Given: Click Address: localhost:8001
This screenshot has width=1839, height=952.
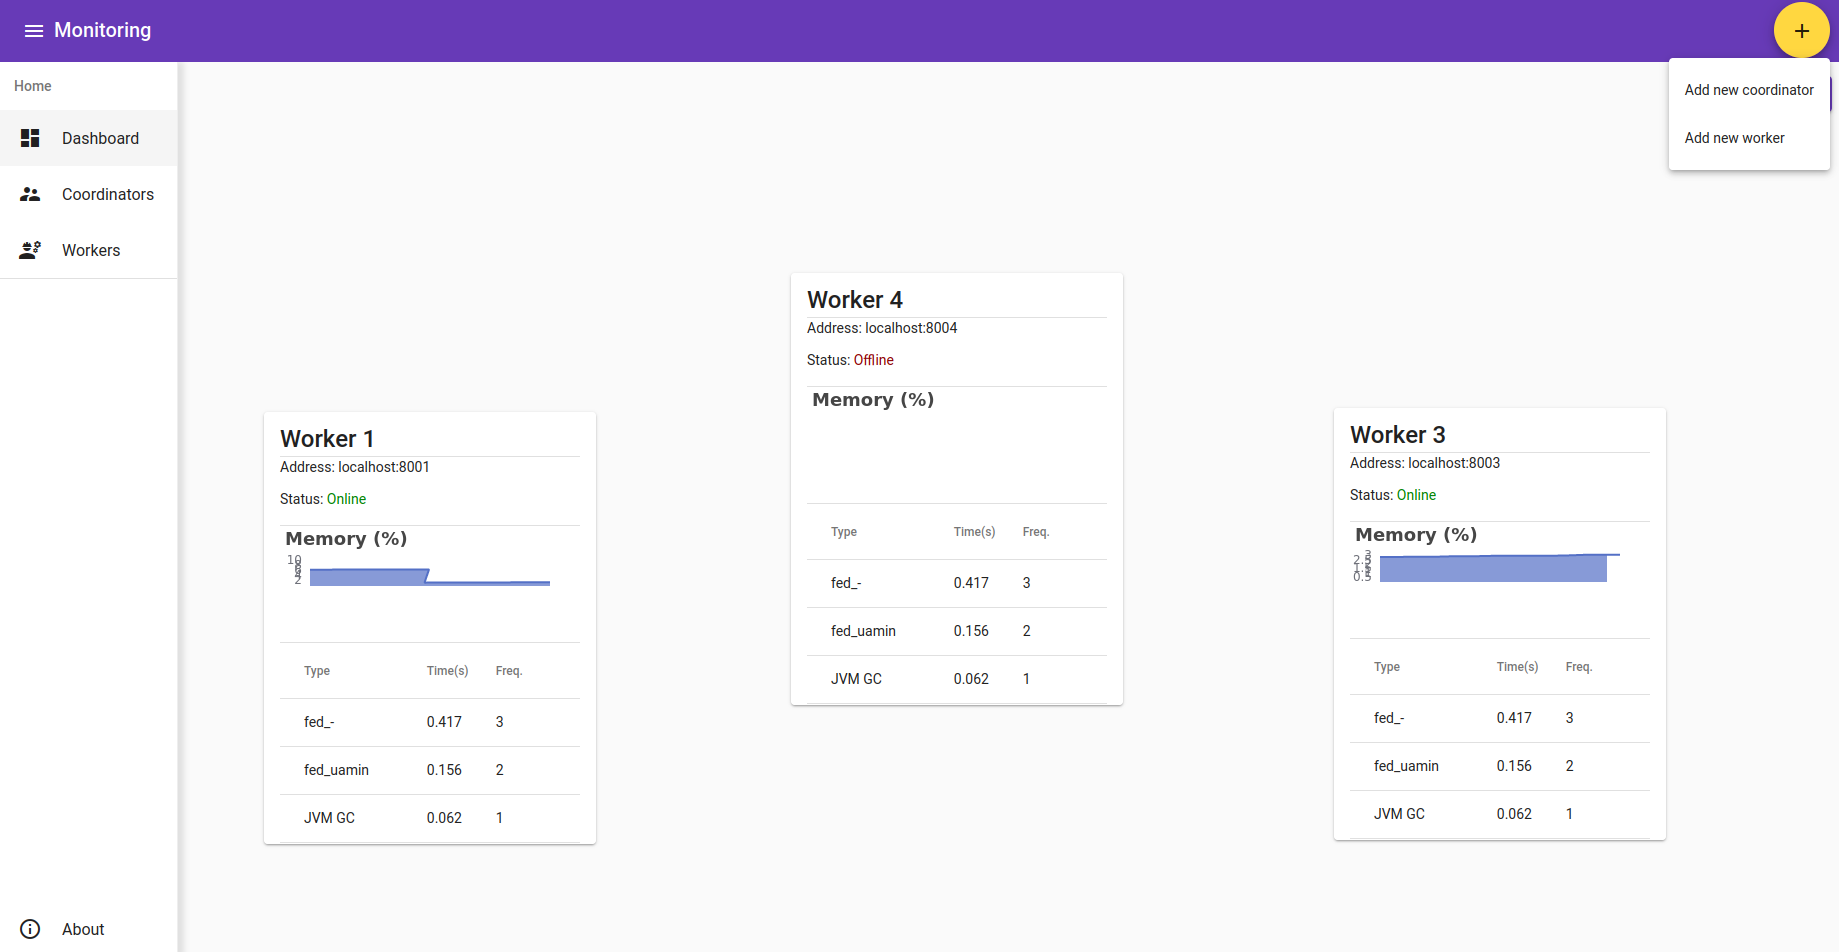Looking at the screenshot, I should (355, 467).
